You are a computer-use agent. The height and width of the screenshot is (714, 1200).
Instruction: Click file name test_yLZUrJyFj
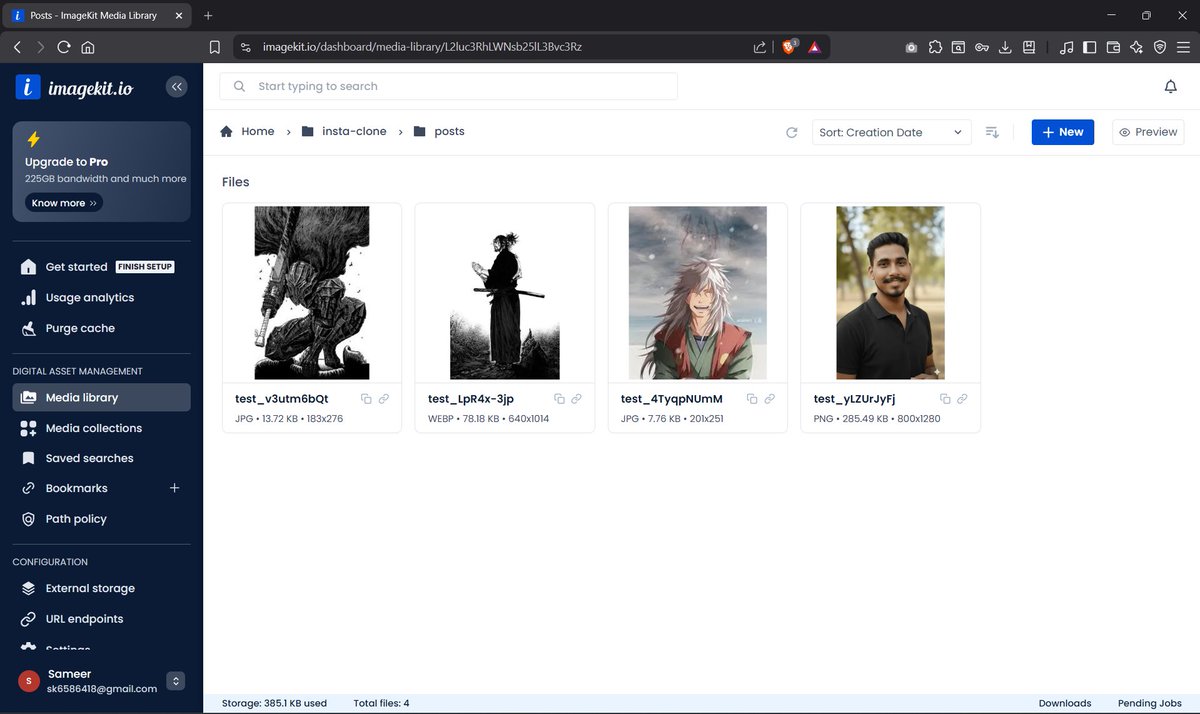854,399
